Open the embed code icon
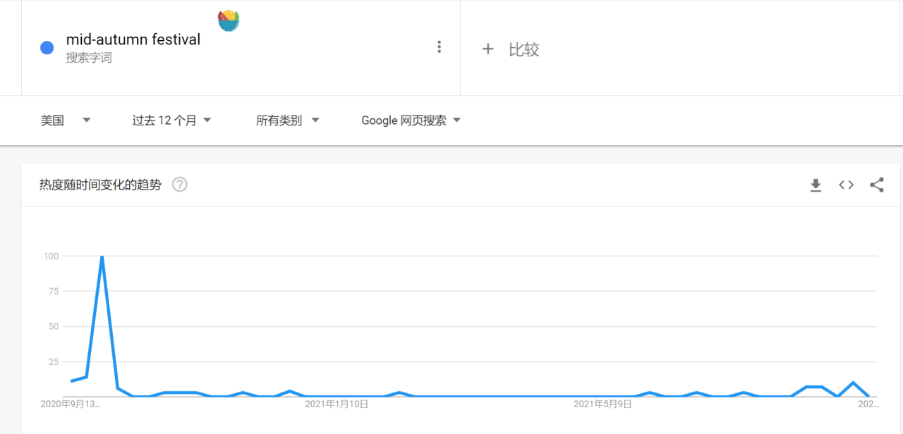Image resolution: width=903 pixels, height=434 pixels. [846, 185]
